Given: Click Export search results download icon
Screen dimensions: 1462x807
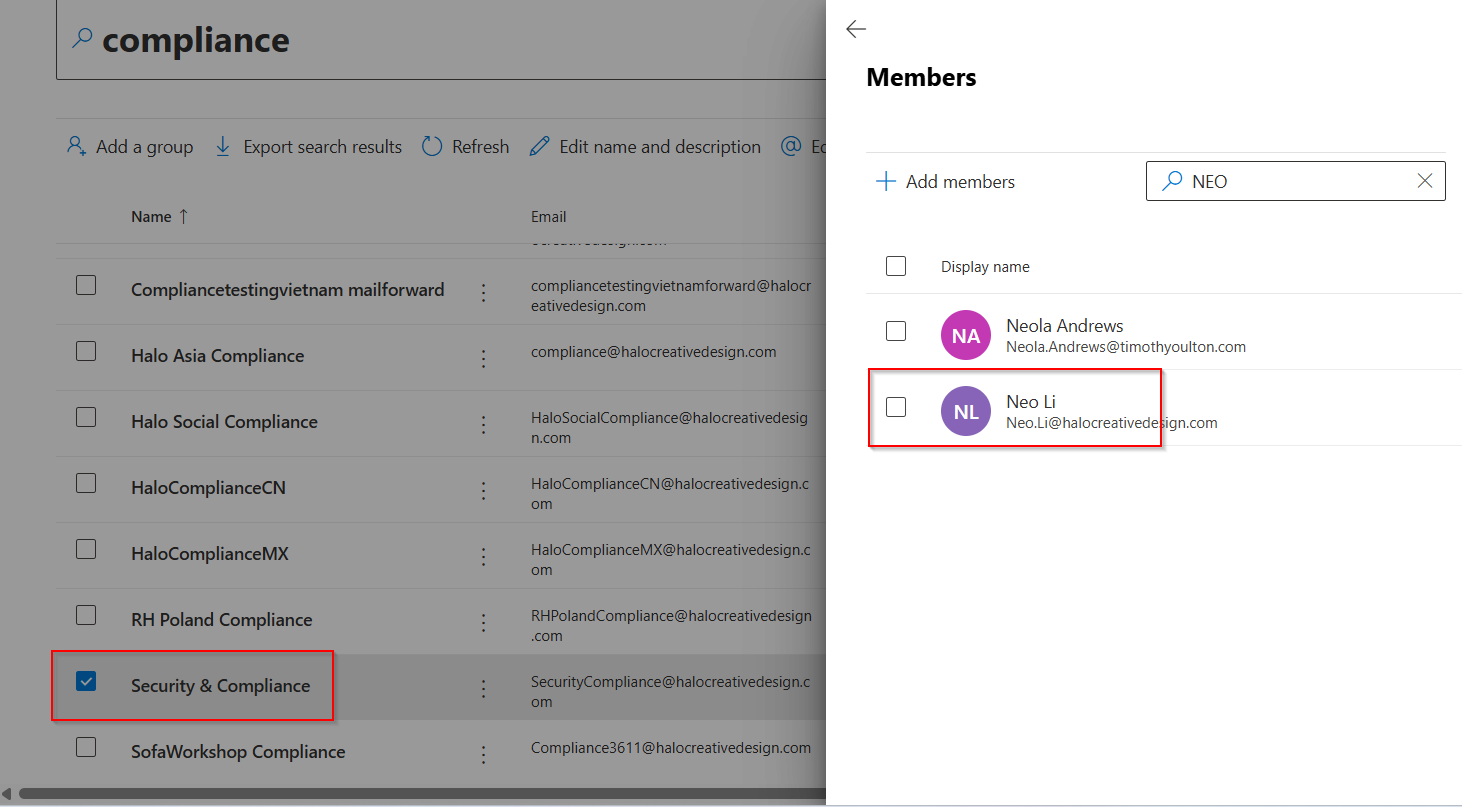Looking at the screenshot, I should (223, 147).
